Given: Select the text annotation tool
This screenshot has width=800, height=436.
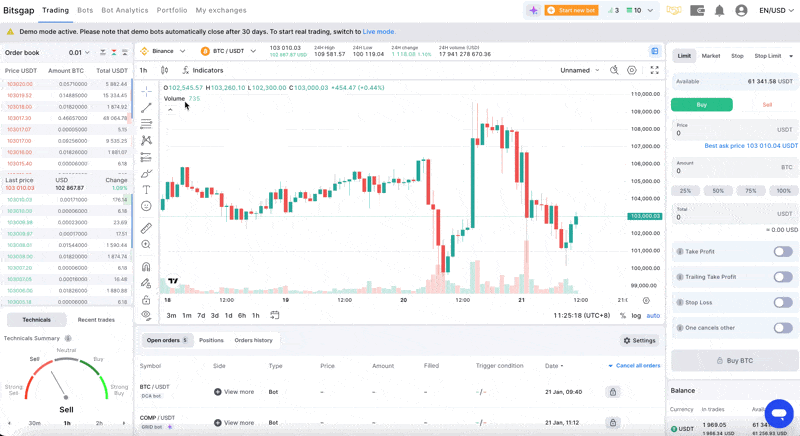Looking at the screenshot, I should 146,189.
